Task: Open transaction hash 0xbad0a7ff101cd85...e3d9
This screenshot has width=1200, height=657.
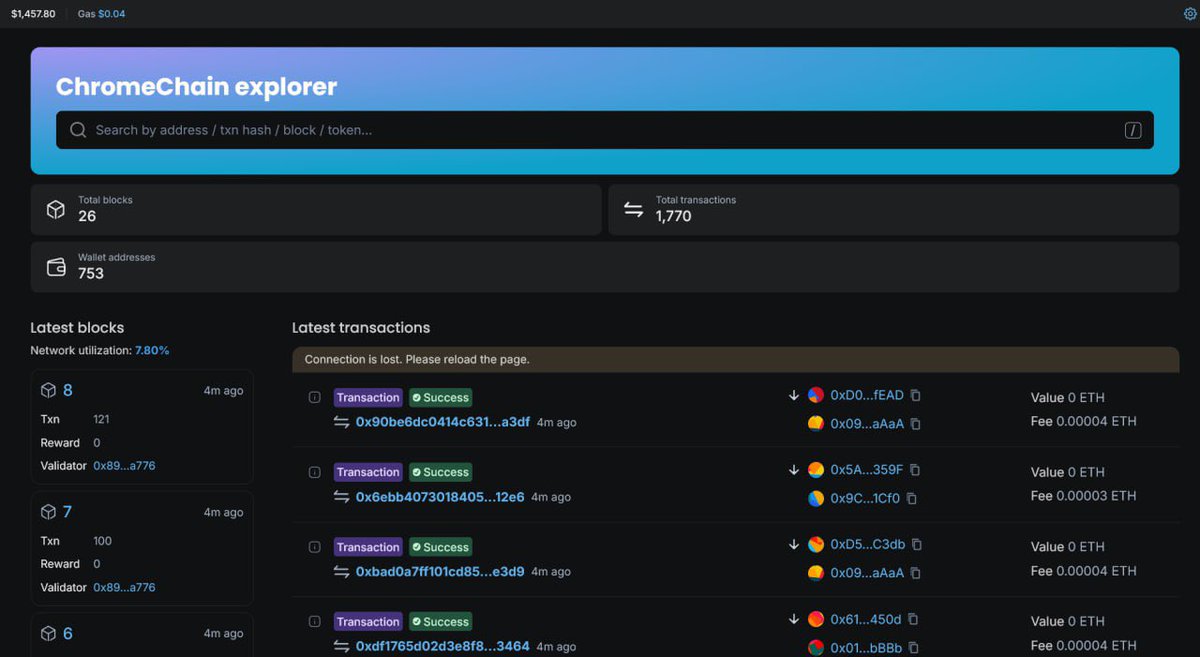Action: tap(440, 572)
